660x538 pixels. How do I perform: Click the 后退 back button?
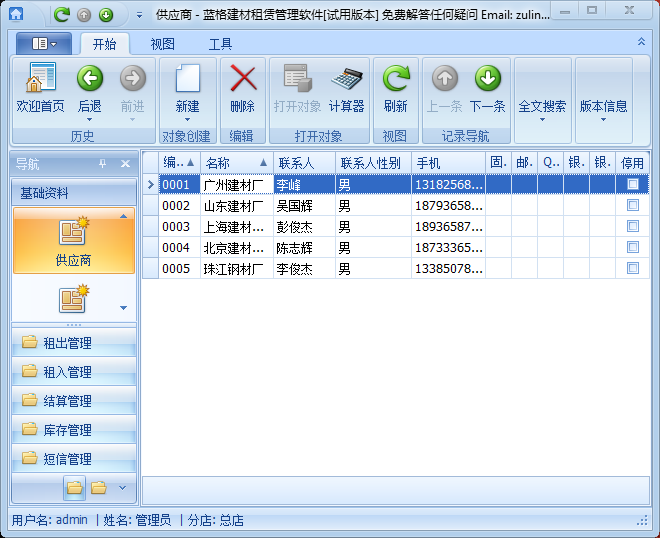(90, 89)
